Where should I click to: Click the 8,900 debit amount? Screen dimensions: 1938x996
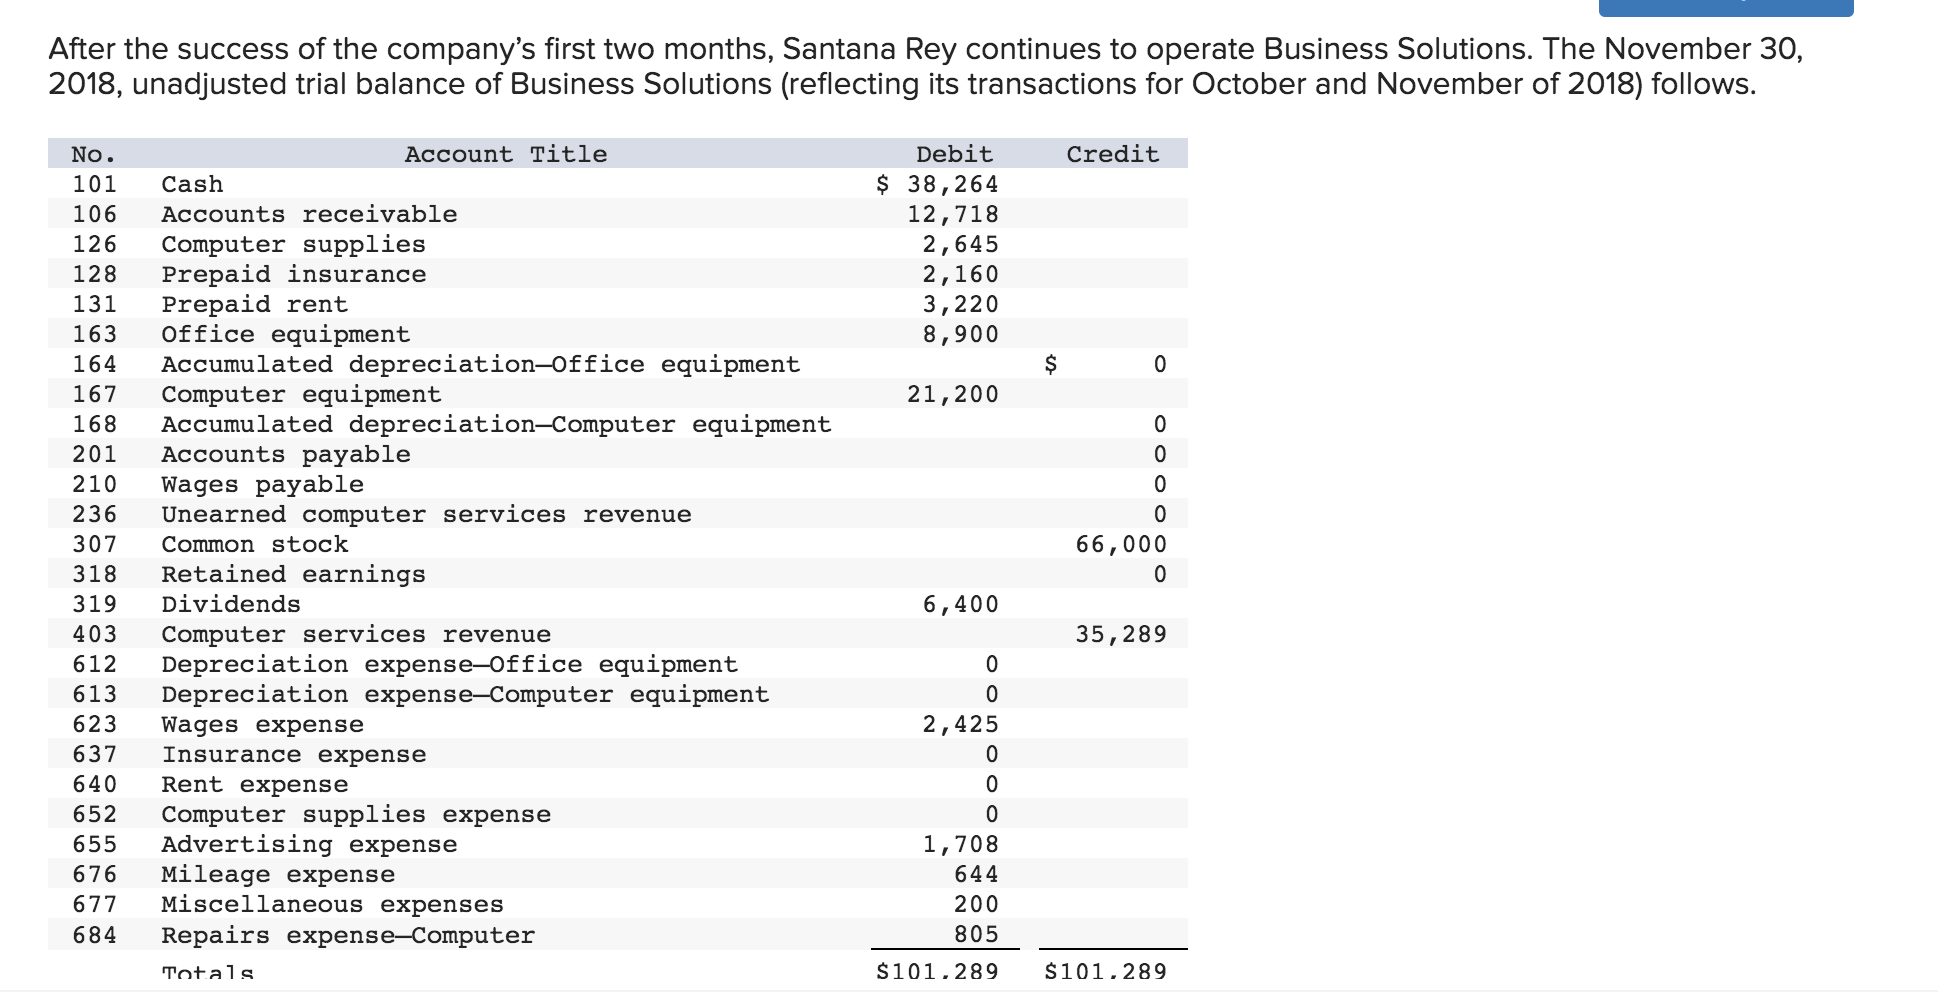tap(960, 334)
